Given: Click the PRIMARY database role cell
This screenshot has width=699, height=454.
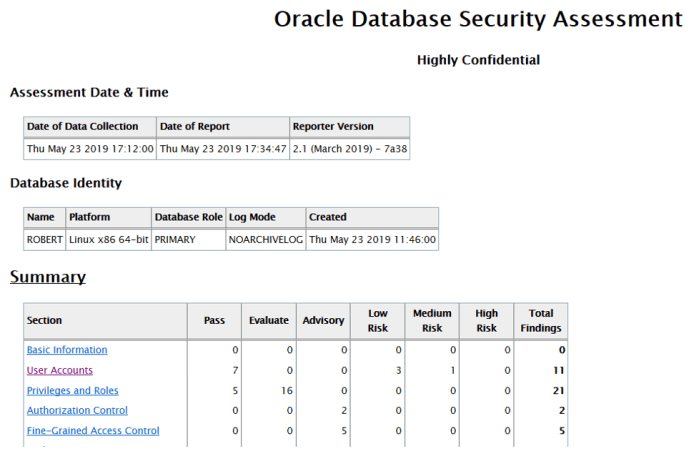Looking at the screenshot, I should click(176, 239).
